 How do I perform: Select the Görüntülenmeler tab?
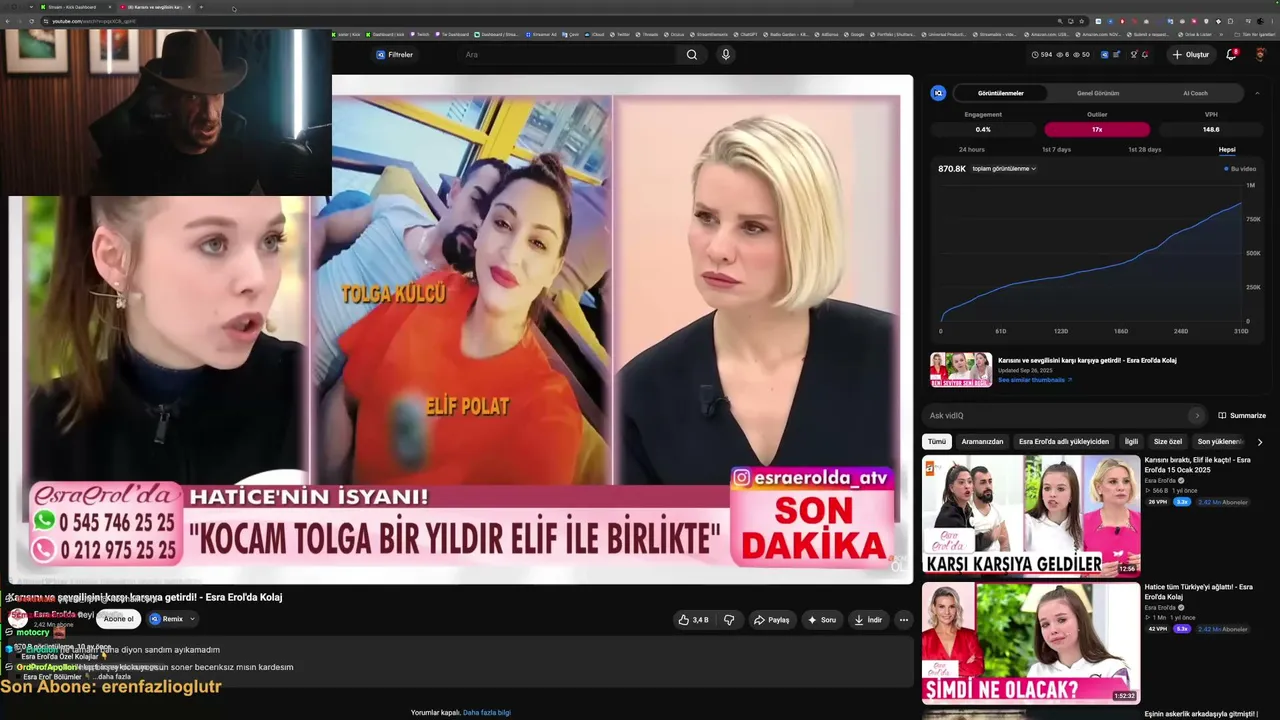point(1000,93)
